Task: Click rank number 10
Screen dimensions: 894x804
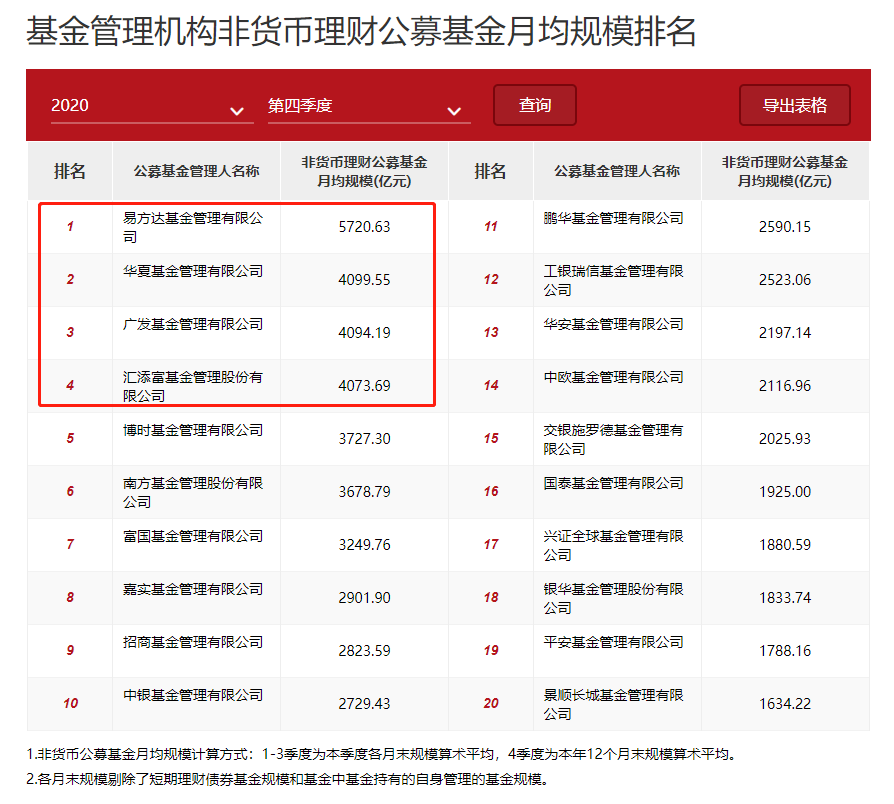Action: 70,704
